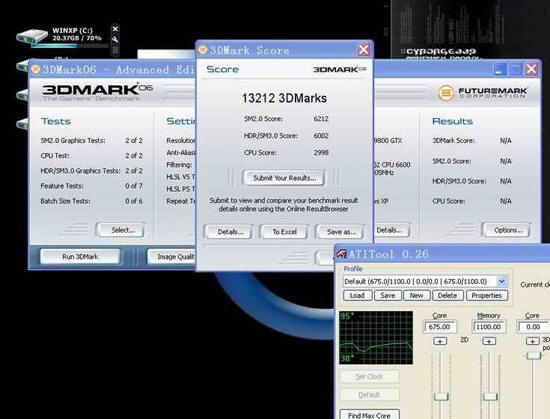Click the plus button under 2D Core 675.00
The width and height of the screenshot is (550, 419).
pyautogui.click(x=440, y=341)
